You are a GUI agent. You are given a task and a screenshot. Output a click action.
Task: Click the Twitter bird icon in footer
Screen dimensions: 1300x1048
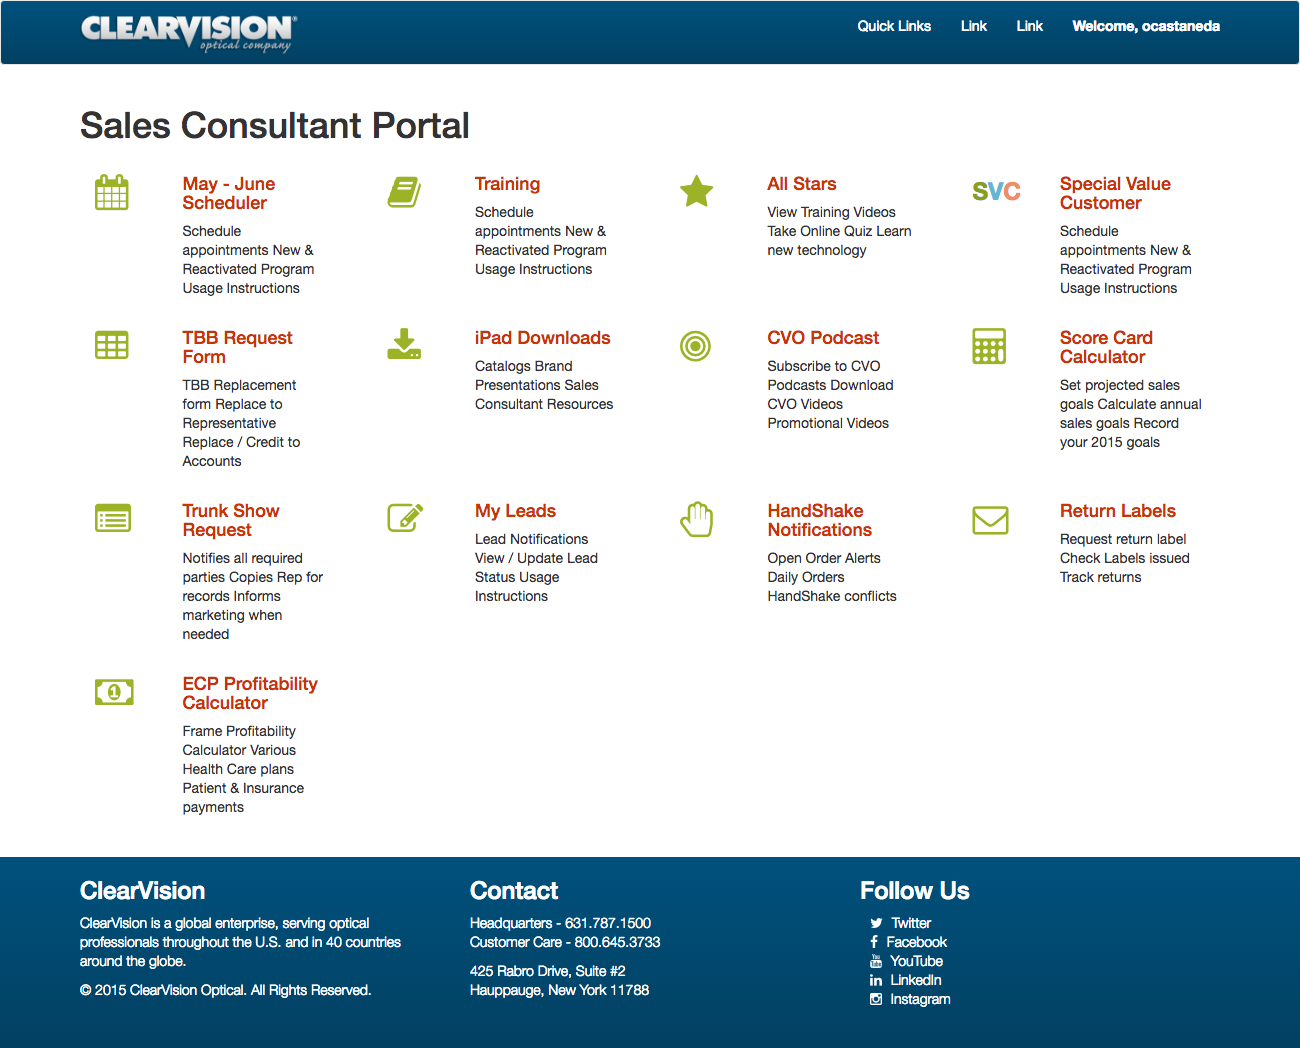tap(876, 923)
